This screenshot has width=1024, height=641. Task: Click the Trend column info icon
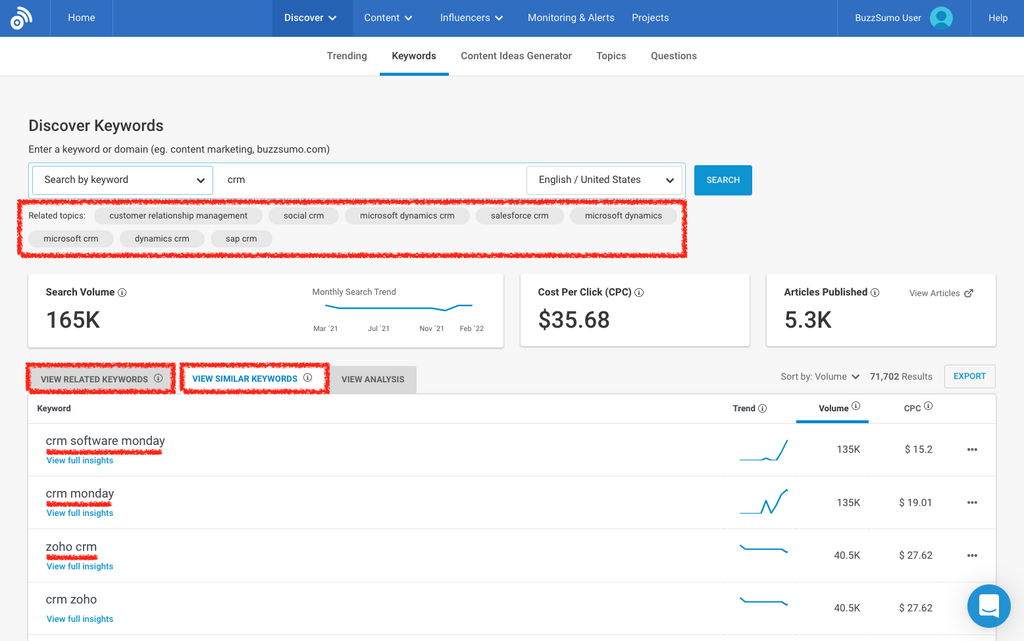[x=763, y=408]
